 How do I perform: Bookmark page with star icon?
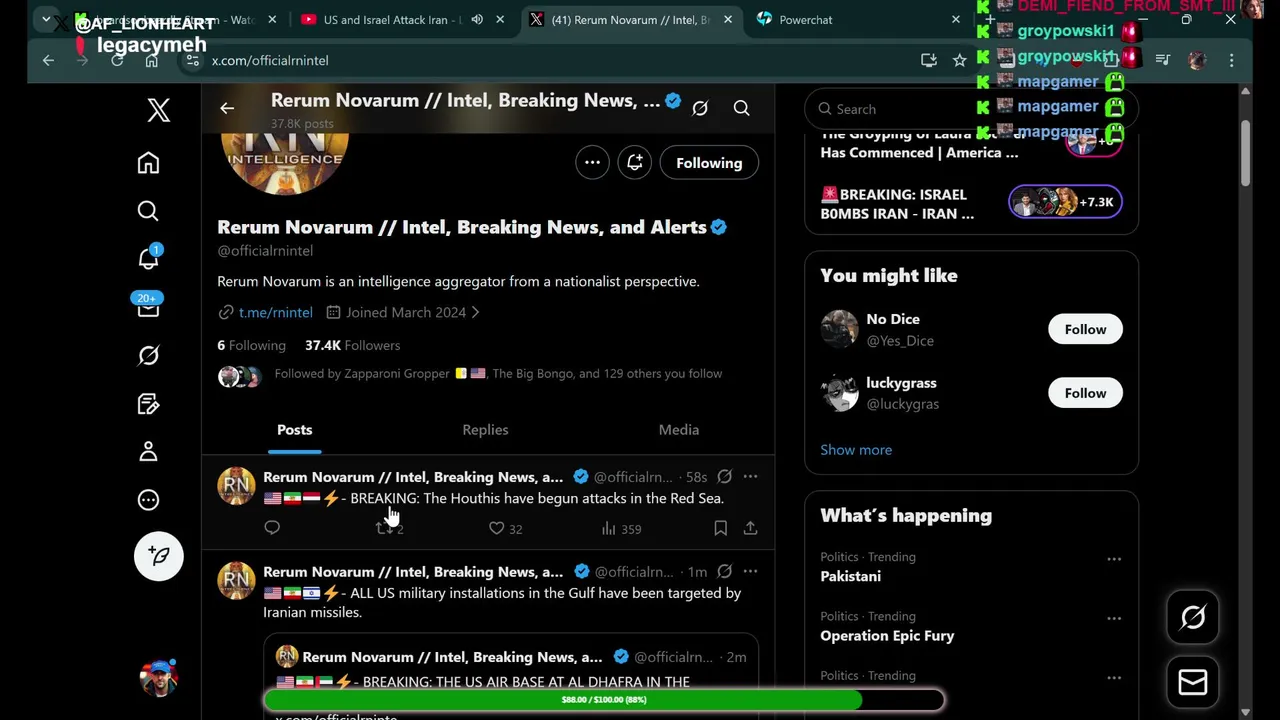tap(959, 60)
